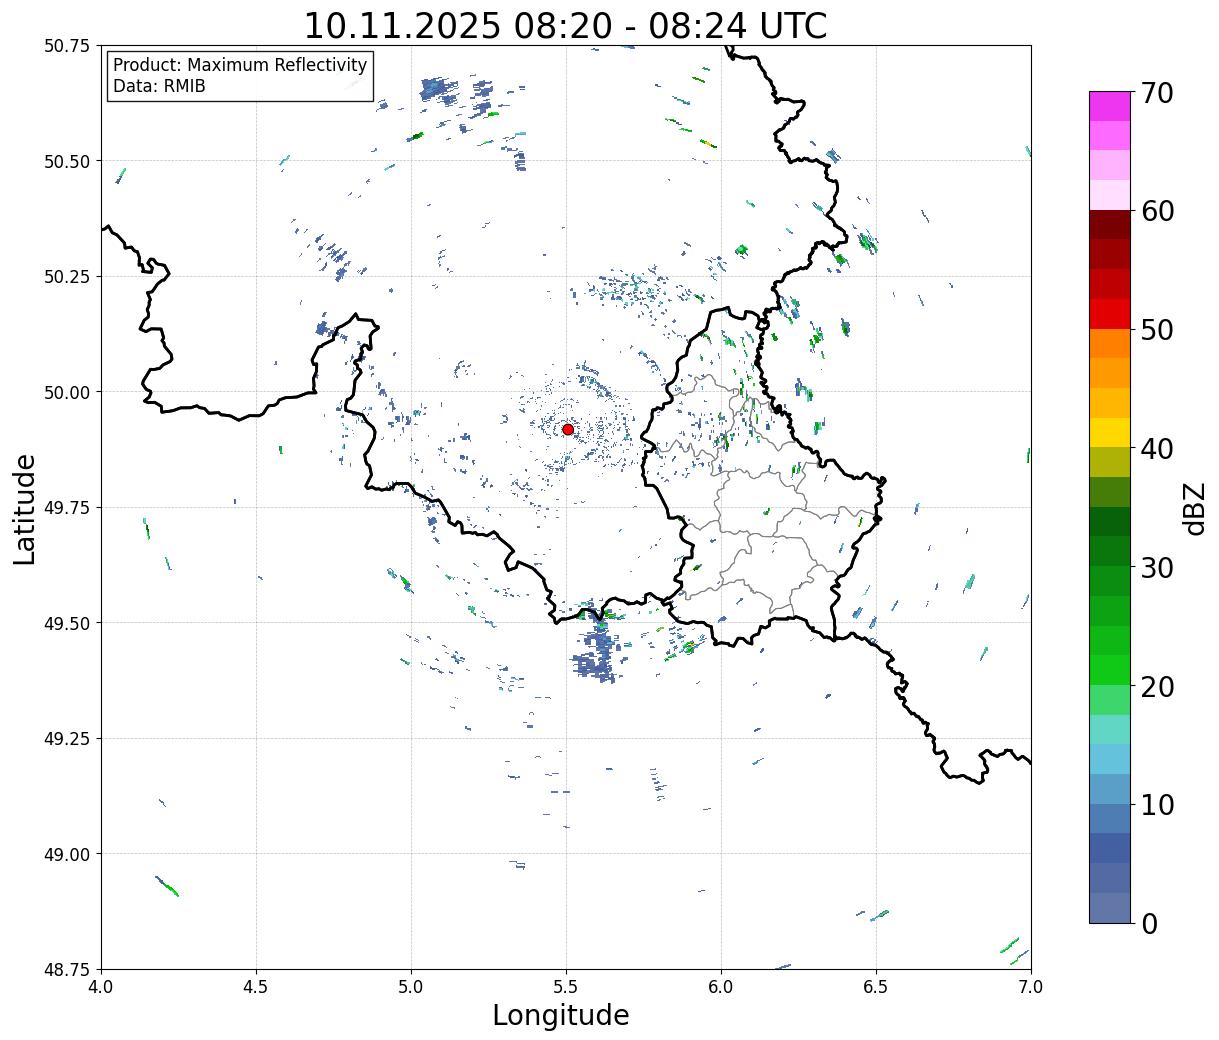Click the colorbar tick label '20'
The image size is (1219, 1040).
click(x=1156, y=686)
